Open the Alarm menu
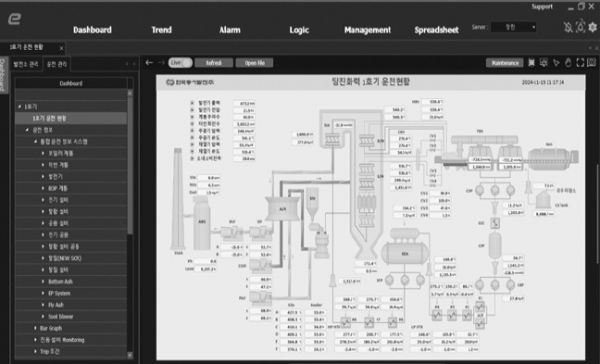This screenshot has width=600, height=364. coord(230,30)
